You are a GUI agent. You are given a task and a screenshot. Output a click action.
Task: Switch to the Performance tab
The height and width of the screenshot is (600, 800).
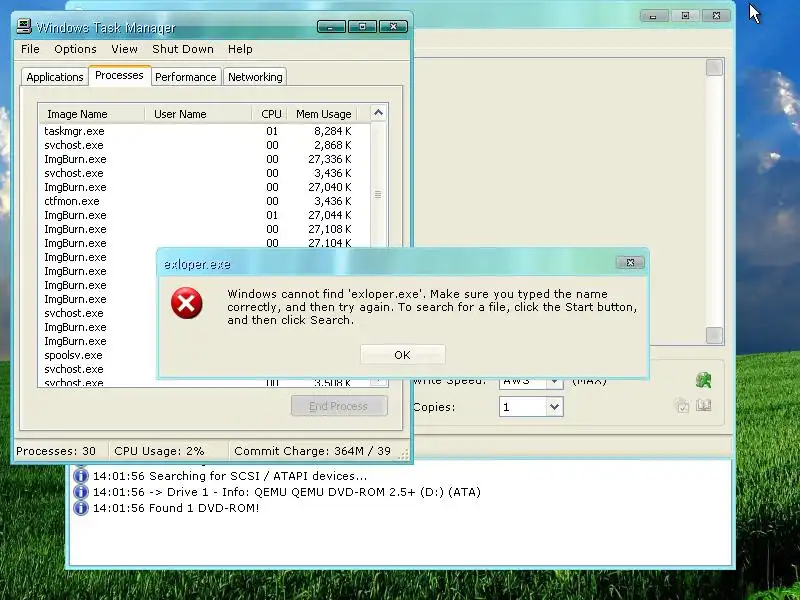click(x=186, y=77)
